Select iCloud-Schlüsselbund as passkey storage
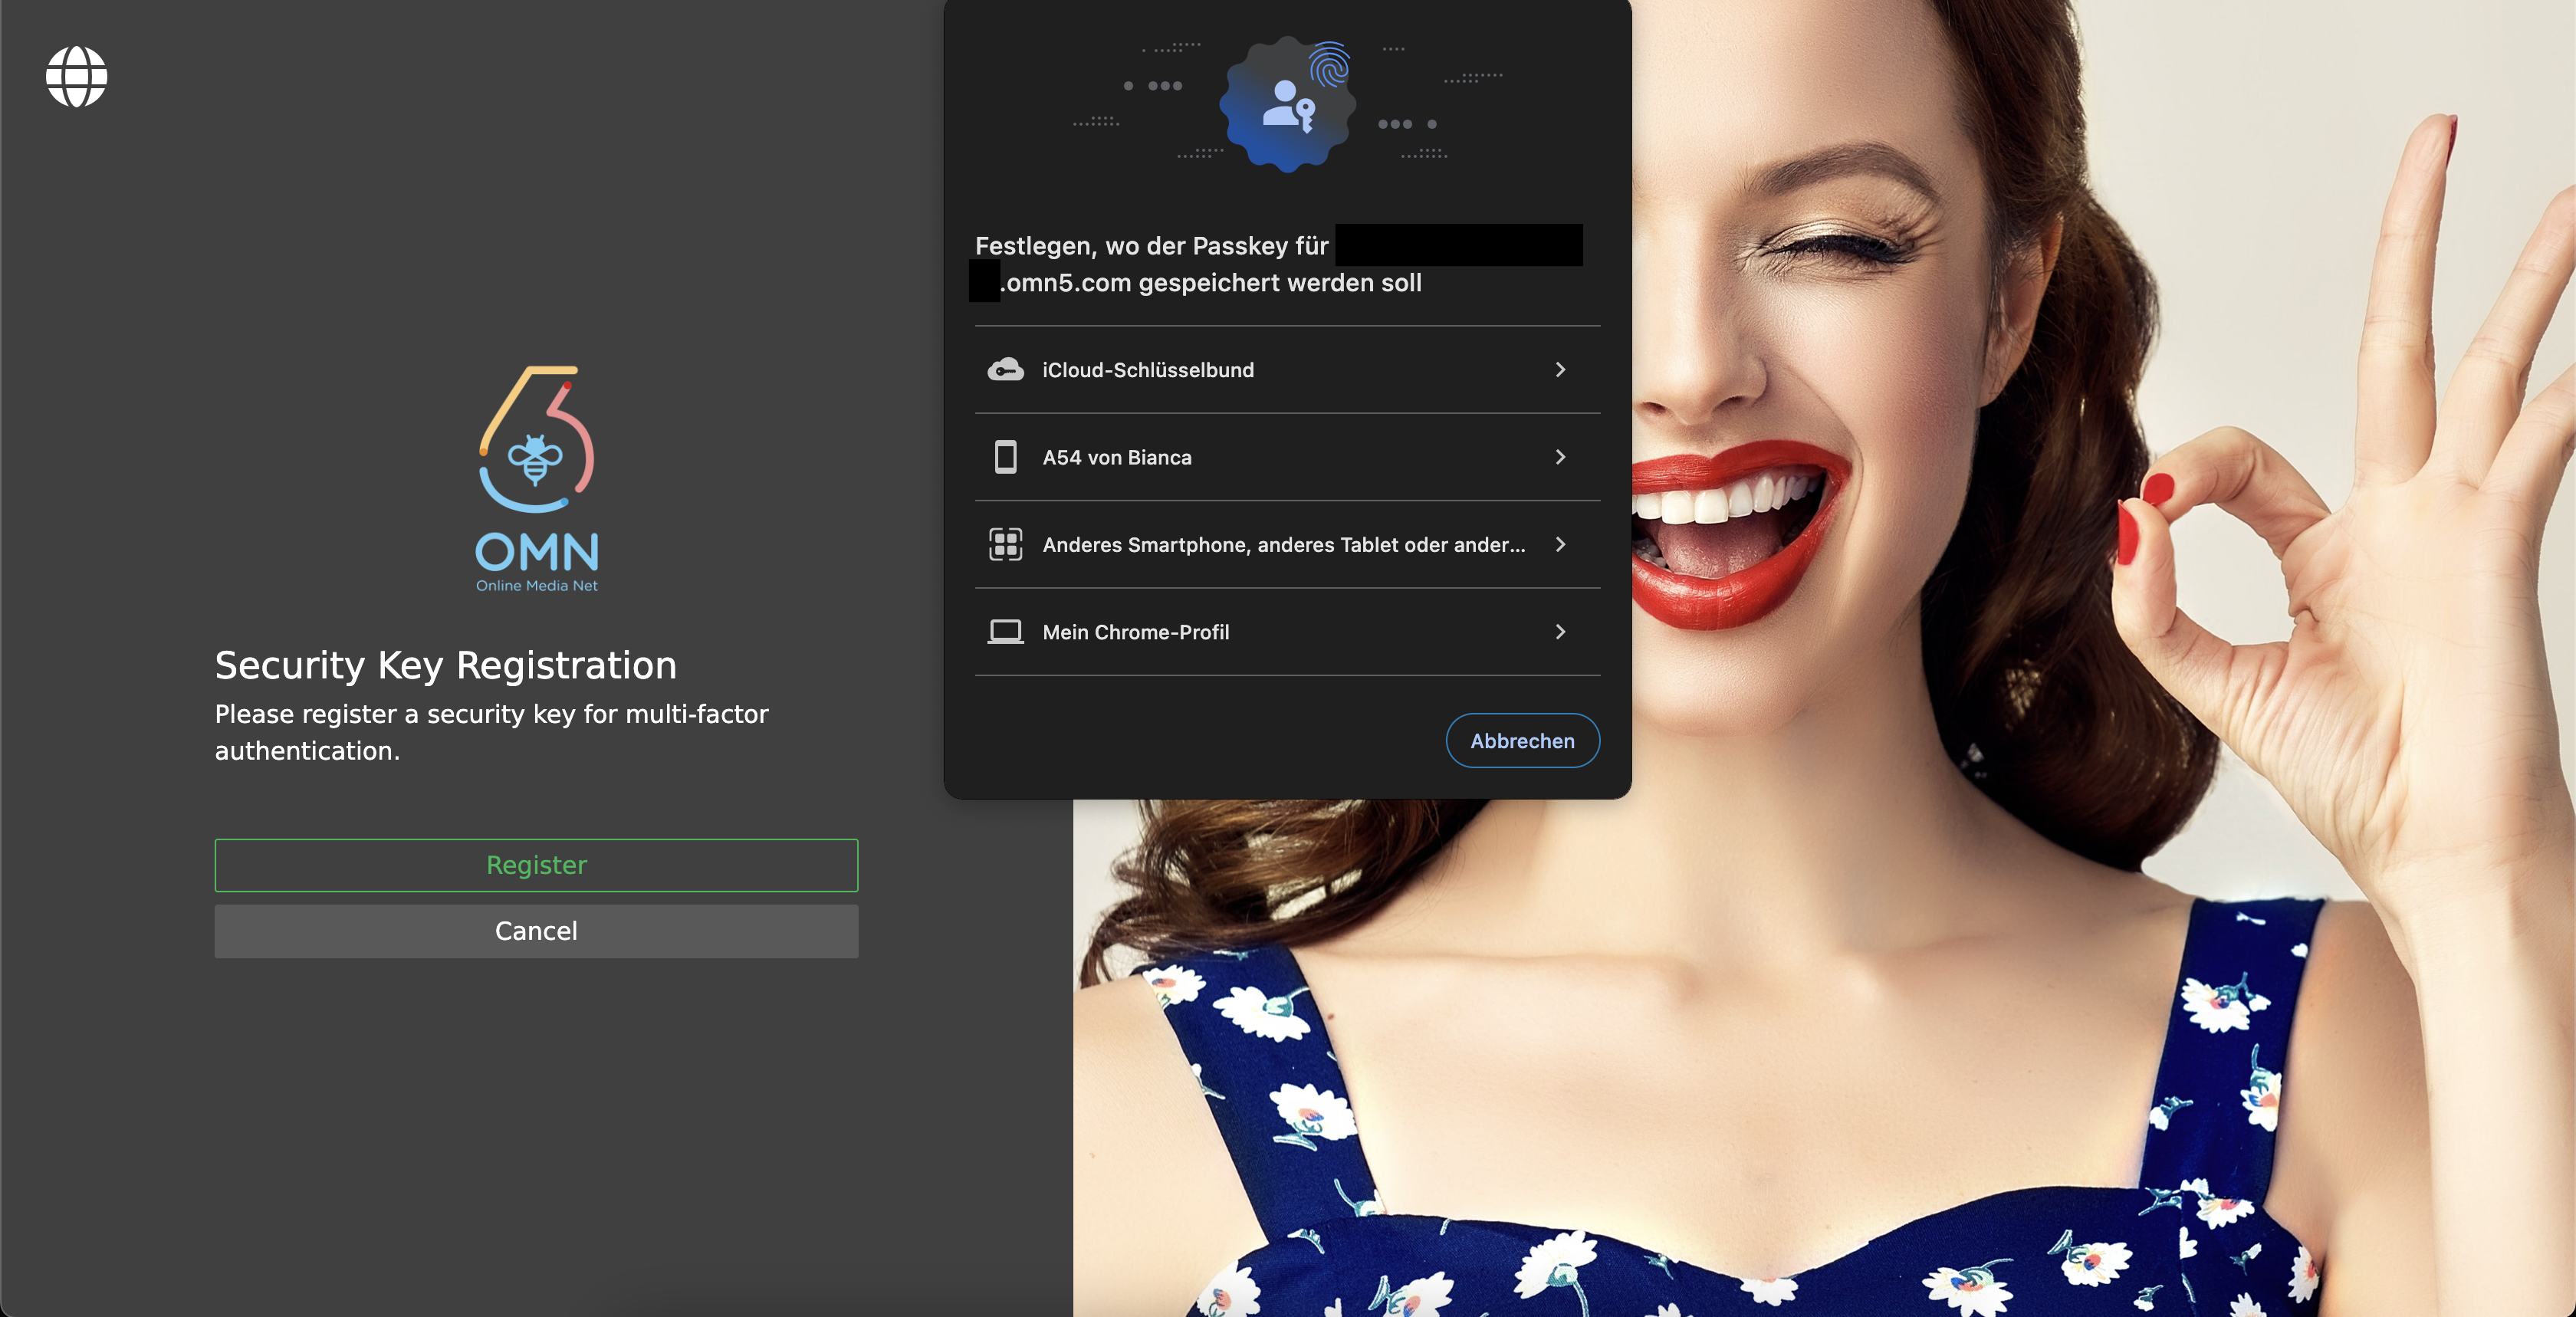2576x1317 pixels. 1250,369
